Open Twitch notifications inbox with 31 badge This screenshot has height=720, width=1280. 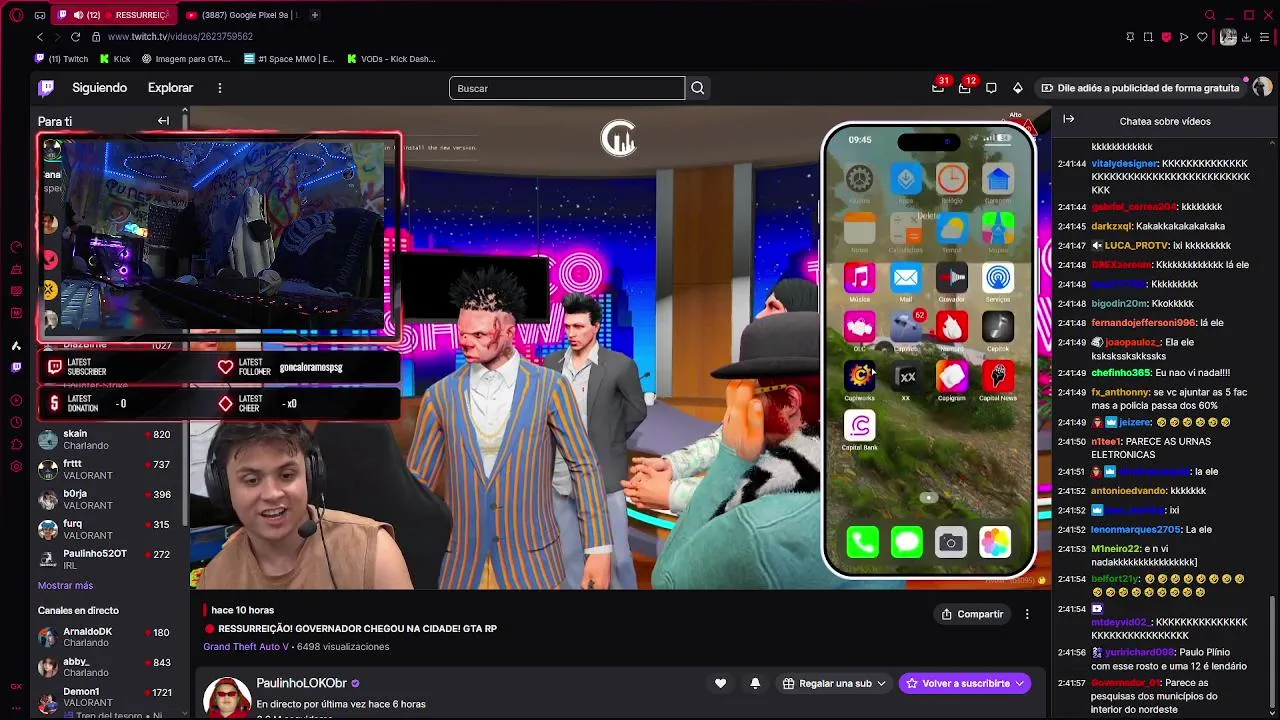[938, 88]
